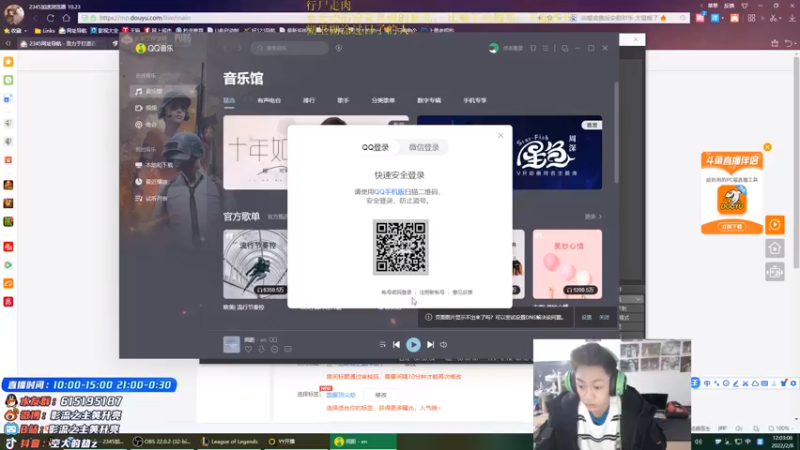Choose account password login link
Viewport: 800px width, 450px height.
[x=396, y=292]
